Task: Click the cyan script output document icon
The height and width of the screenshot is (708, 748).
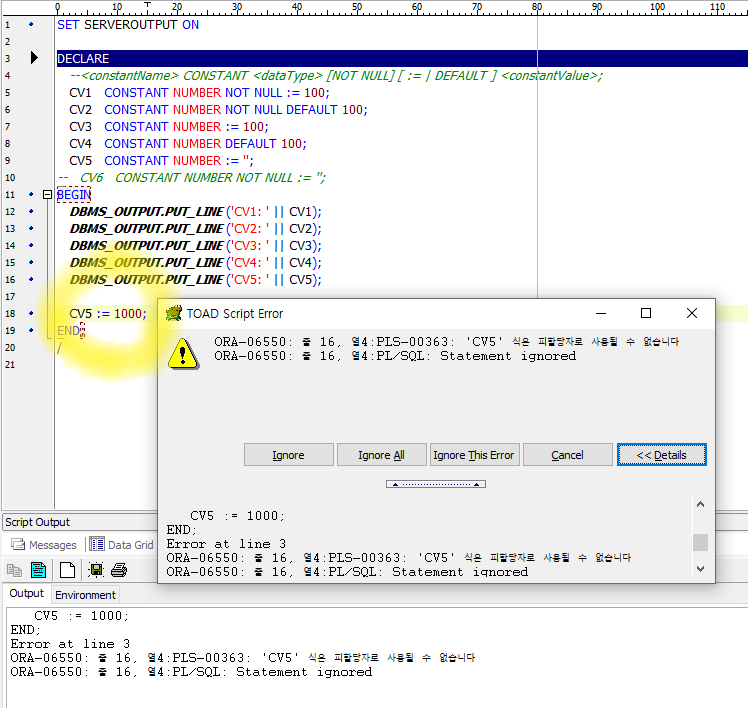Action: coord(39,570)
